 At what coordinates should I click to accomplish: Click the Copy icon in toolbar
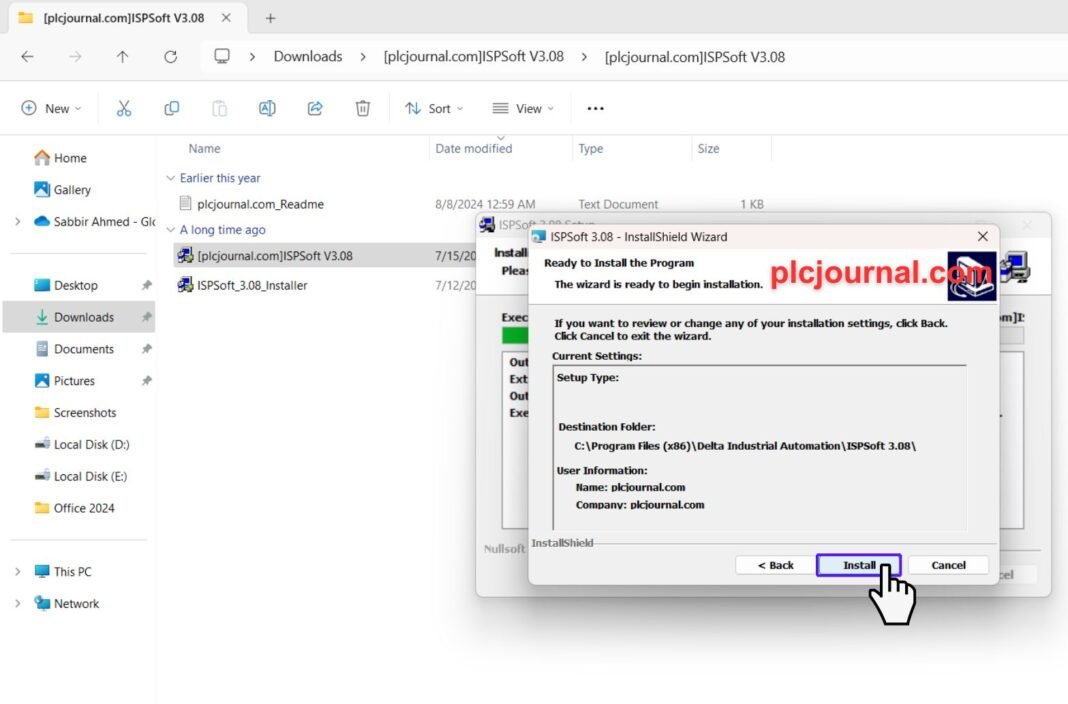click(171, 109)
